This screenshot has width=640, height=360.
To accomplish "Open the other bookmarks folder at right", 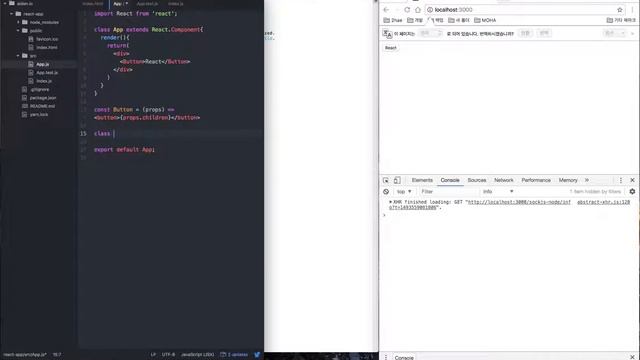I will (621, 20).
